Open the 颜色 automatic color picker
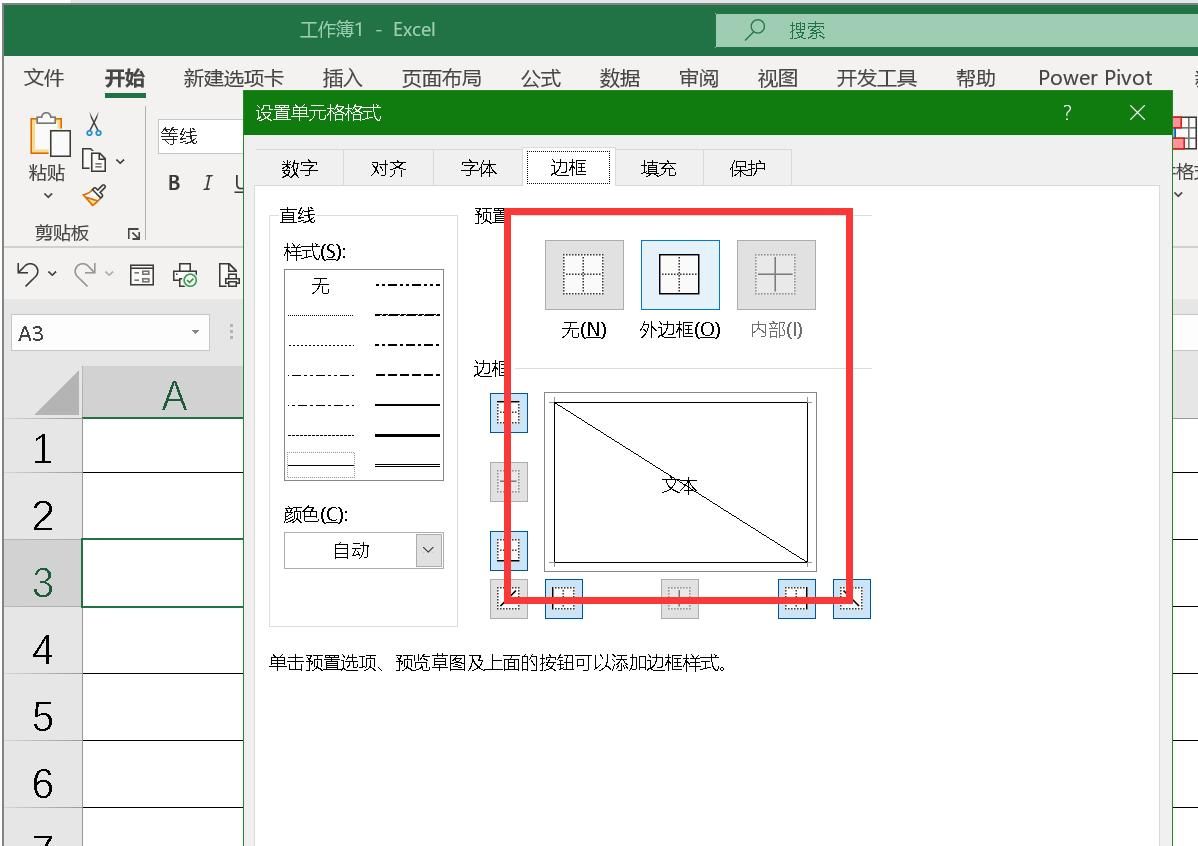The image size is (1198, 846). (x=428, y=550)
